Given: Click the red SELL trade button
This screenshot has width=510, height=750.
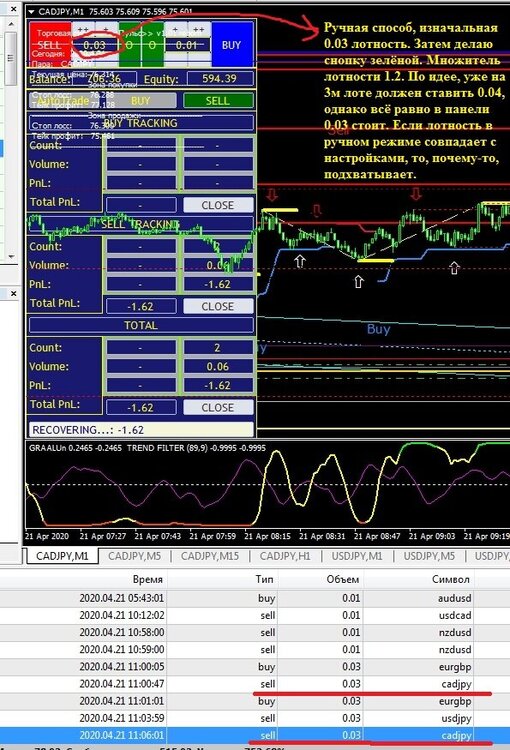Looking at the screenshot, I should pyautogui.click(x=50, y=44).
